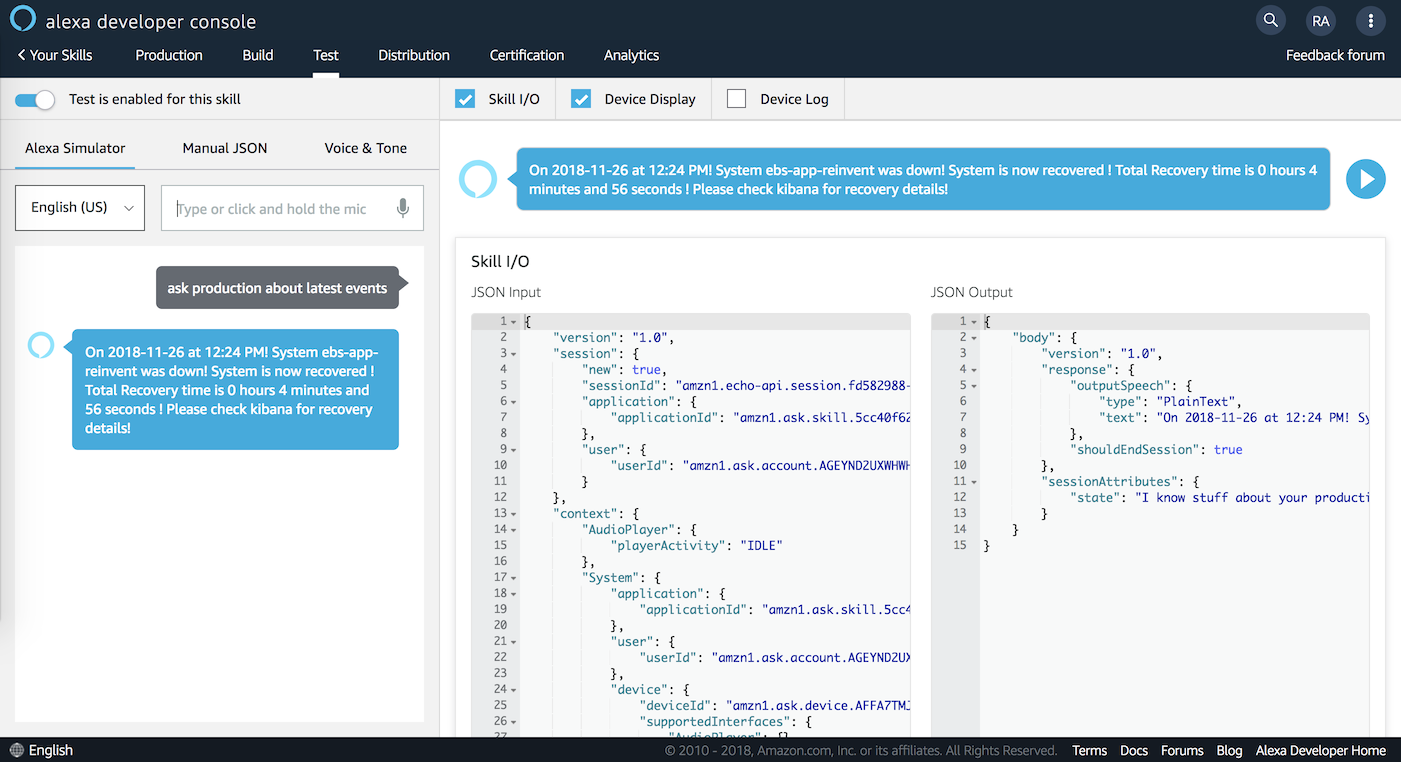Click the JSON Output label

tap(971, 292)
